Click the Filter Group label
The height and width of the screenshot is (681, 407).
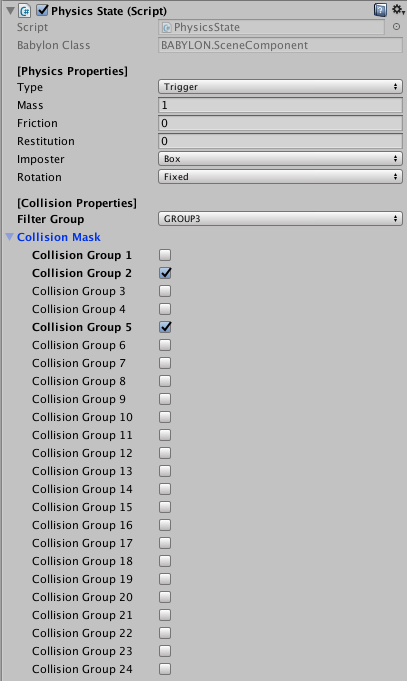point(50,219)
